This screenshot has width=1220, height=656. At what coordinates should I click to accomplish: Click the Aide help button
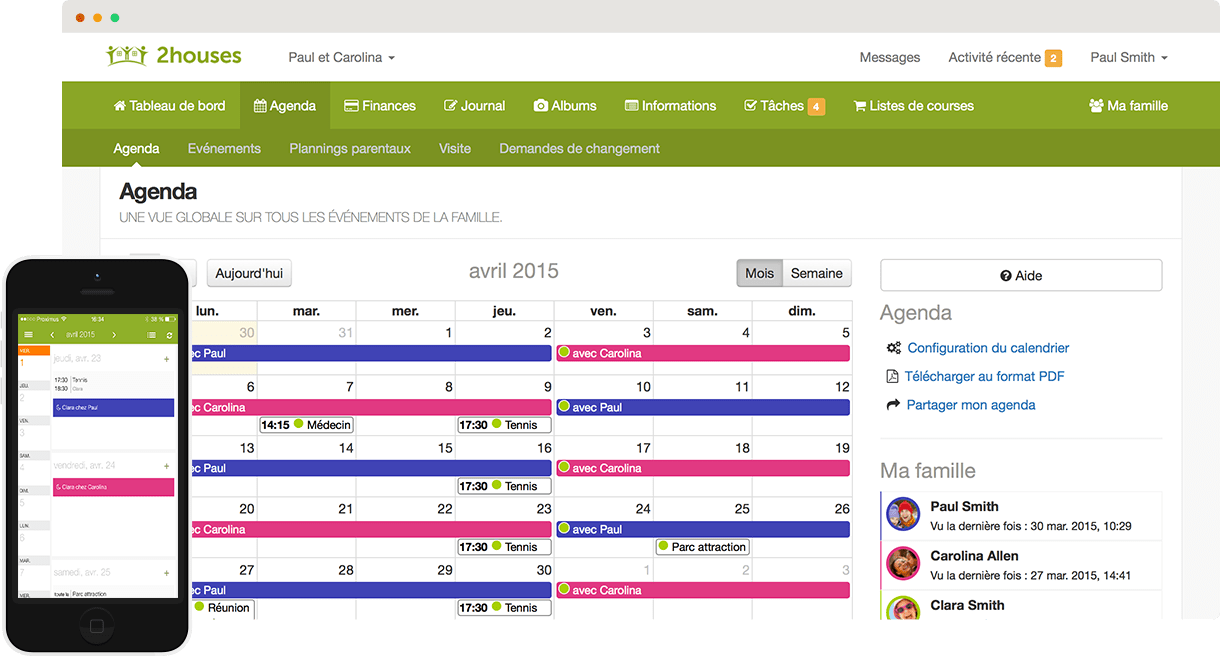point(1020,276)
